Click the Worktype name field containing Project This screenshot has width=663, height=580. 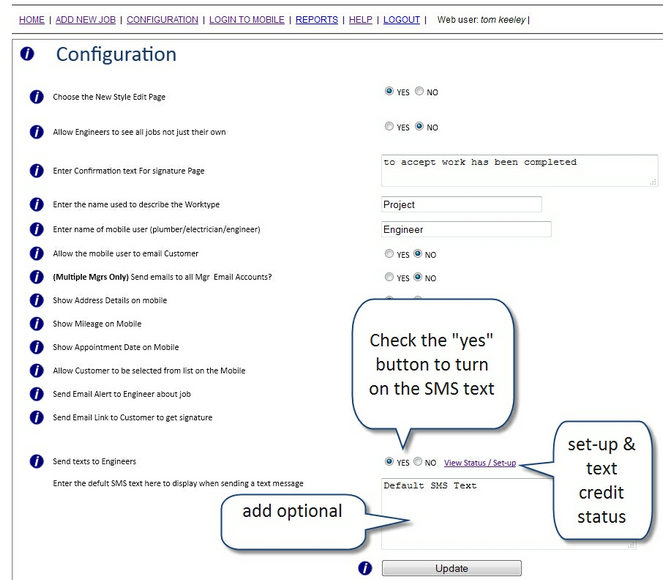click(x=461, y=204)
